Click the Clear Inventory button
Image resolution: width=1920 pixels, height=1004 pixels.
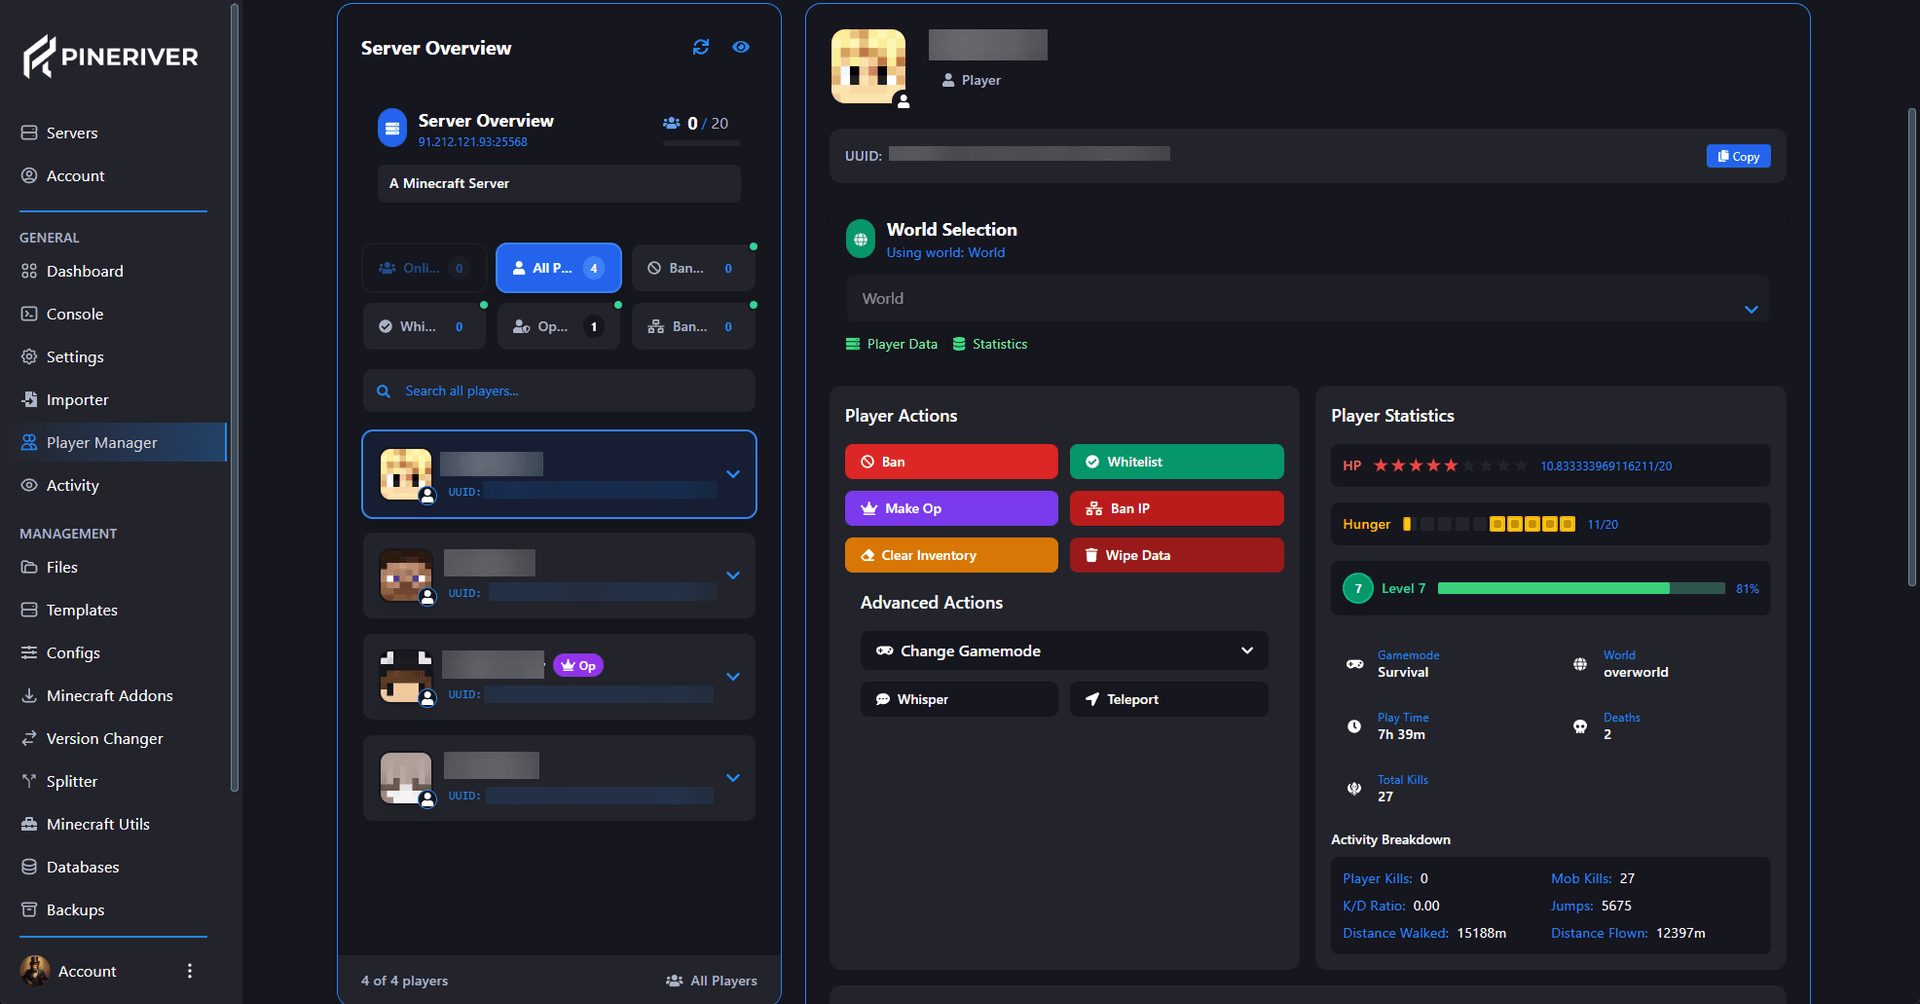pos(951,555)
